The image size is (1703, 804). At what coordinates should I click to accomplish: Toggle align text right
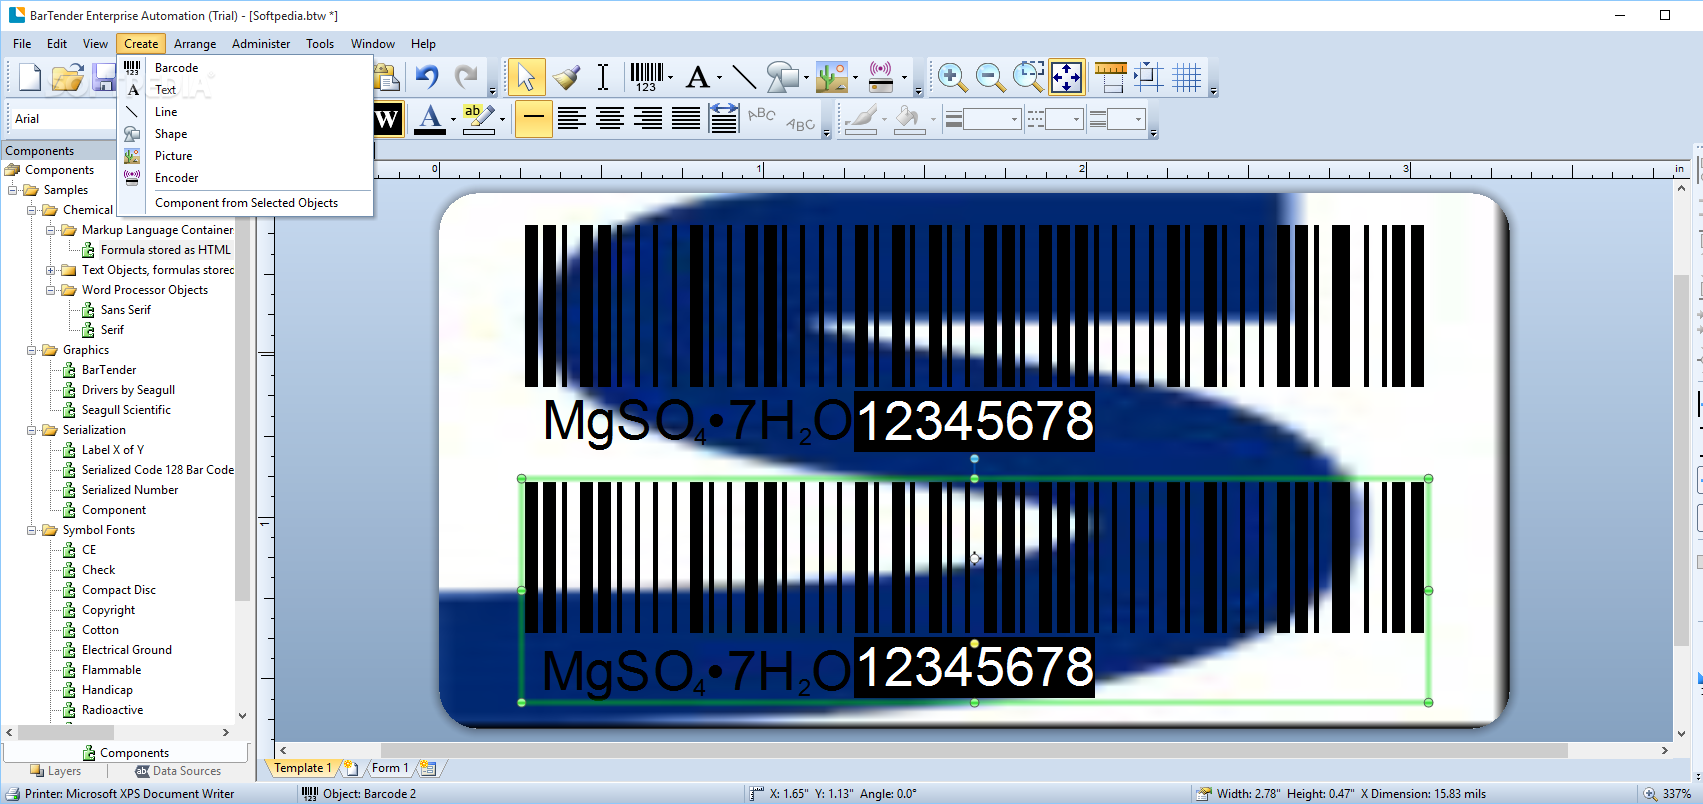[x=648, y=119]
